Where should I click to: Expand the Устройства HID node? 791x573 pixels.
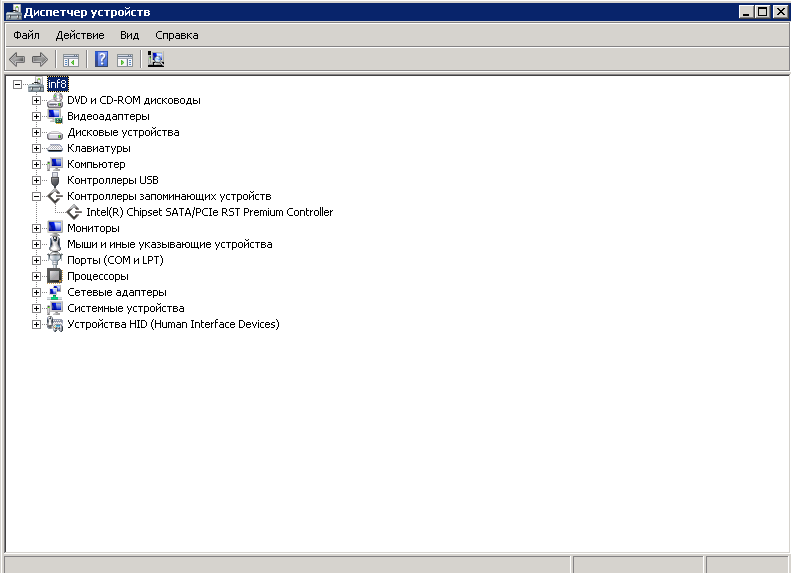36,325
